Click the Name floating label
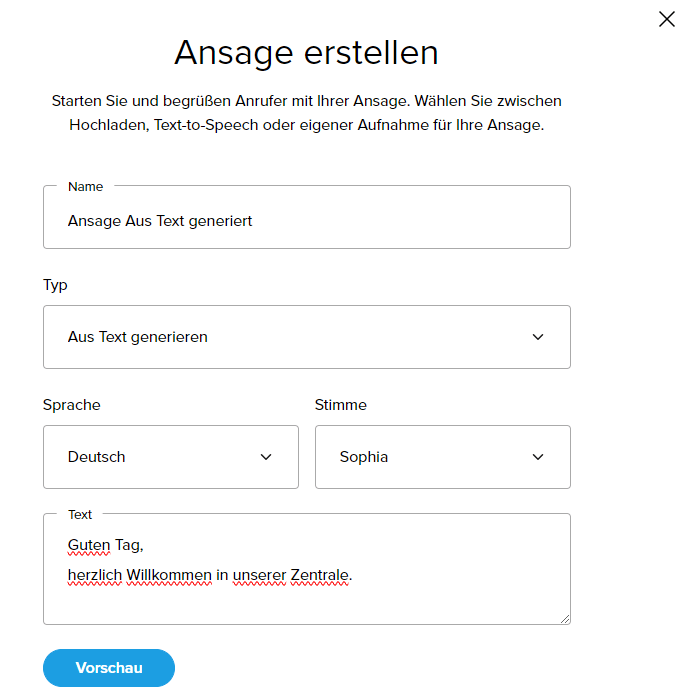 tap(85, 186)
